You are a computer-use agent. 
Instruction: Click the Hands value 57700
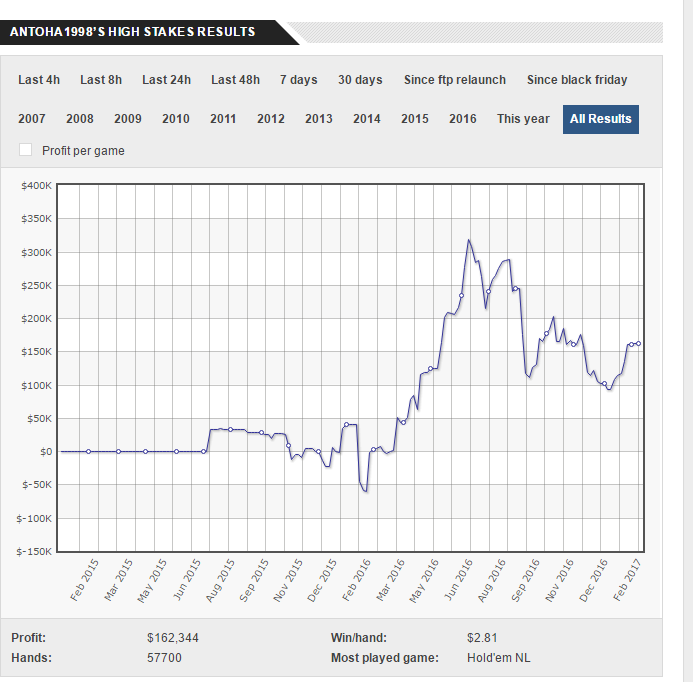pyautogui.click(x=164, y=658)
